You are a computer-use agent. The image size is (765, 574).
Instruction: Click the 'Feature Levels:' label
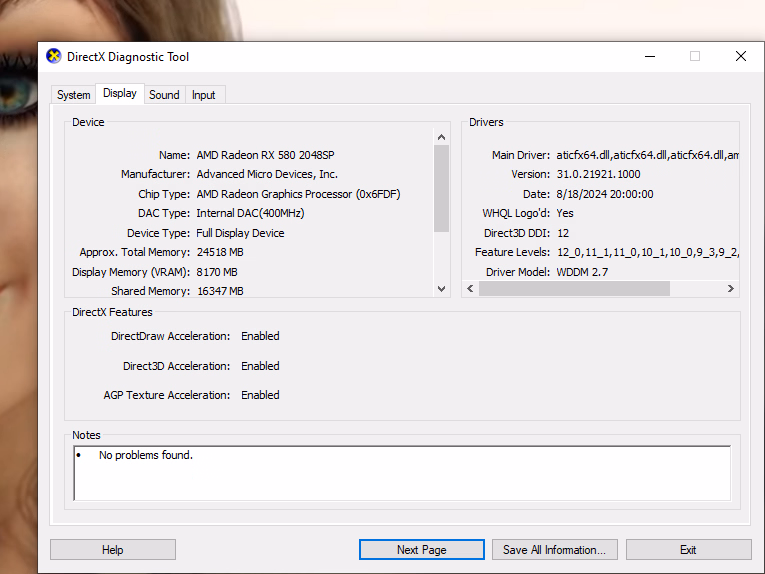click(512, 252)
